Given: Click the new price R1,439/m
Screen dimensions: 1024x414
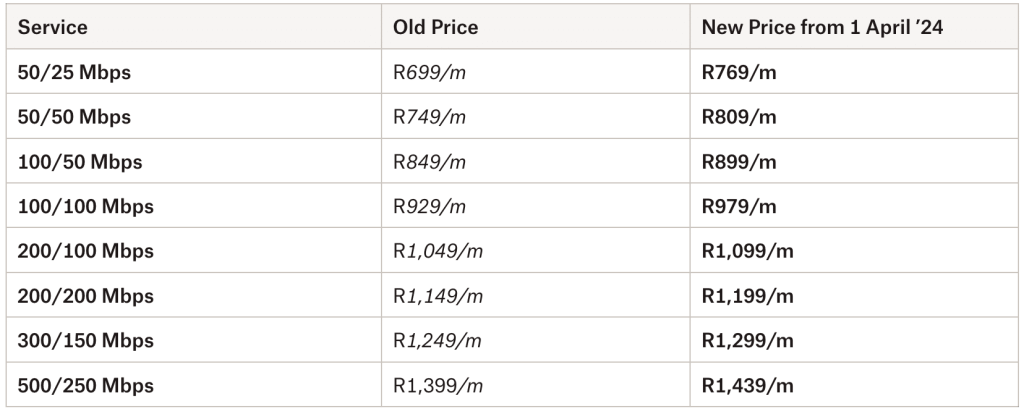Looking at the screenshot, I should (748, 386).
